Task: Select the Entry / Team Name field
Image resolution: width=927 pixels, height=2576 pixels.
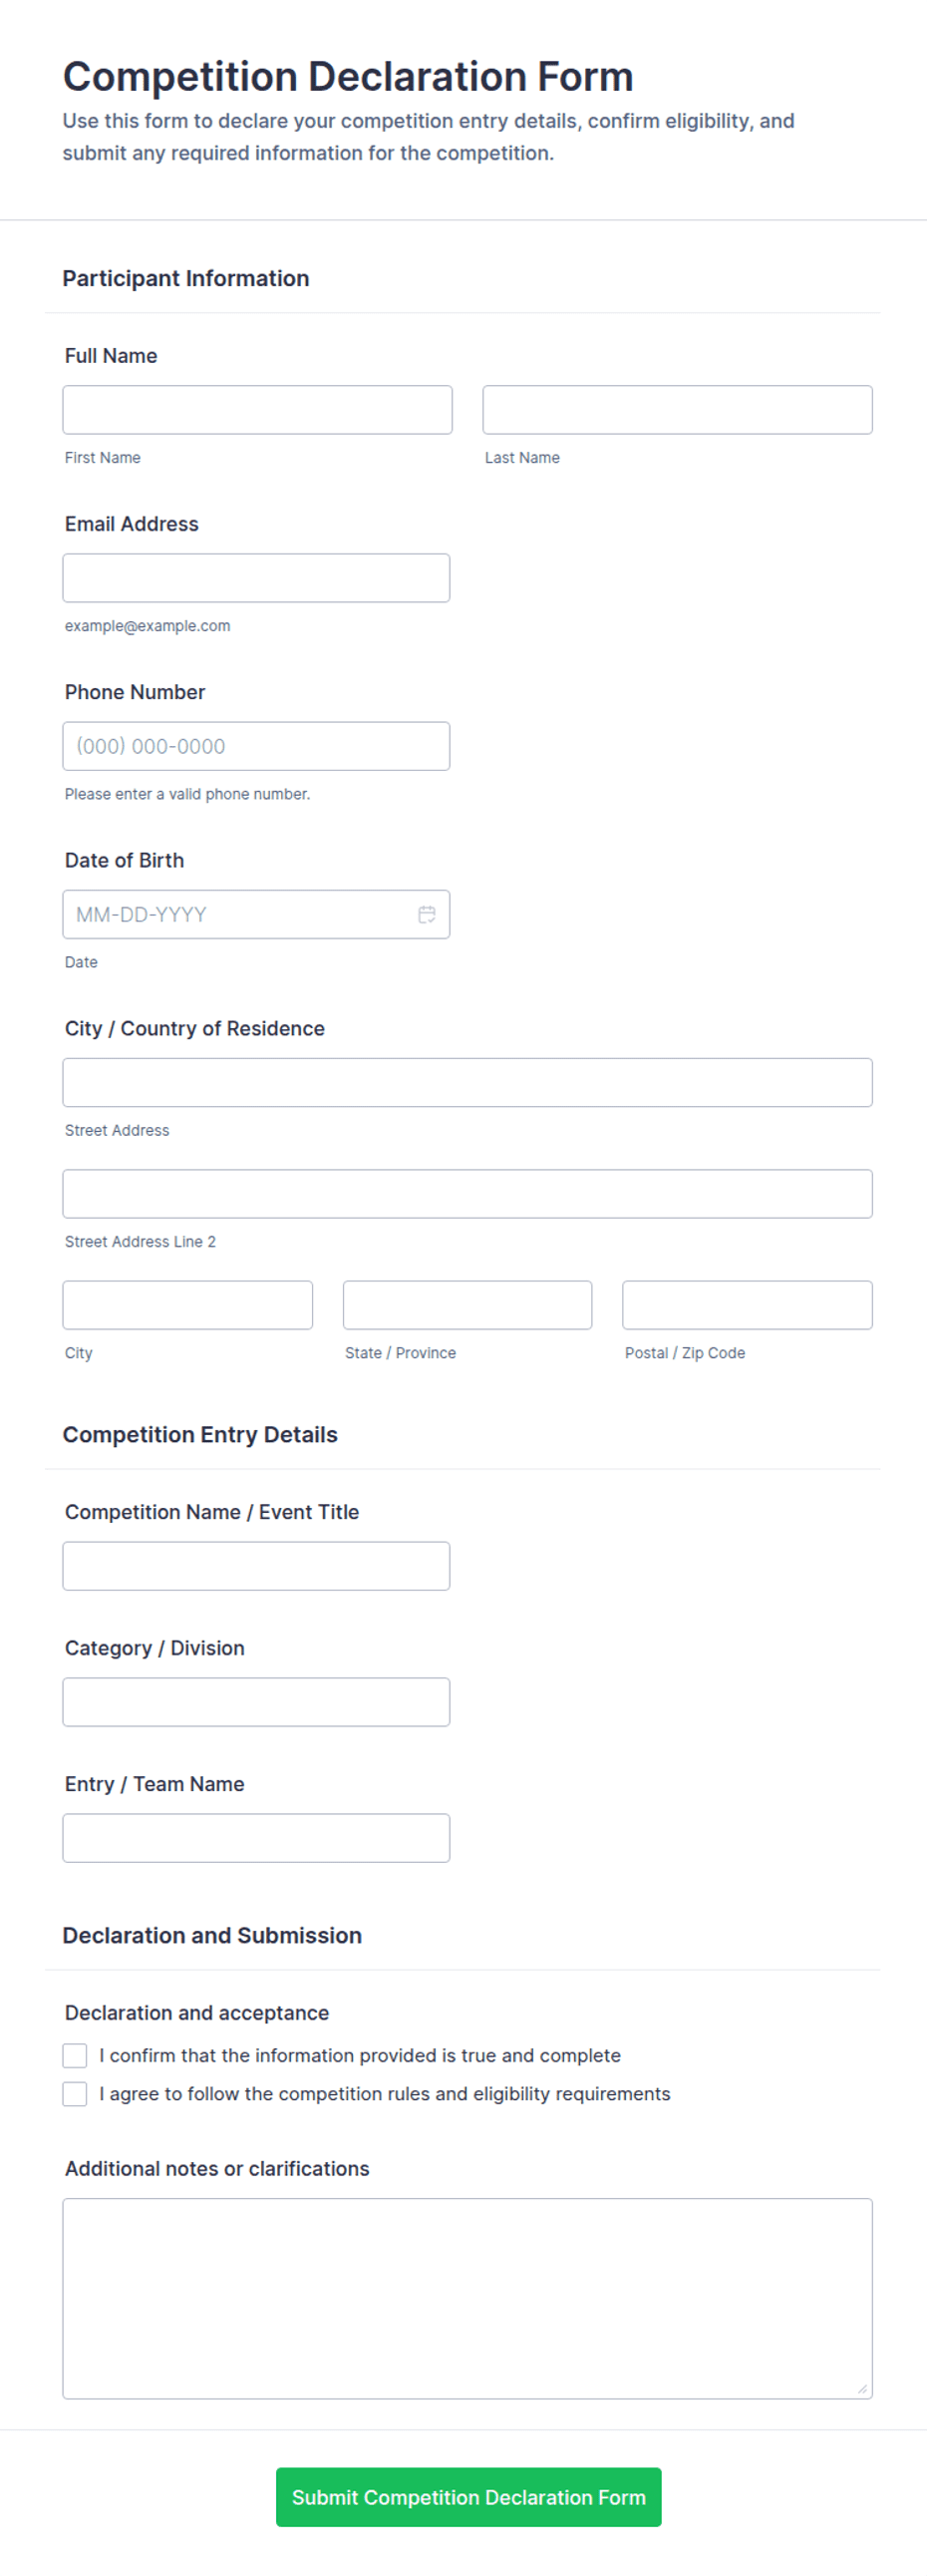Action: (x=256, y=1837)
